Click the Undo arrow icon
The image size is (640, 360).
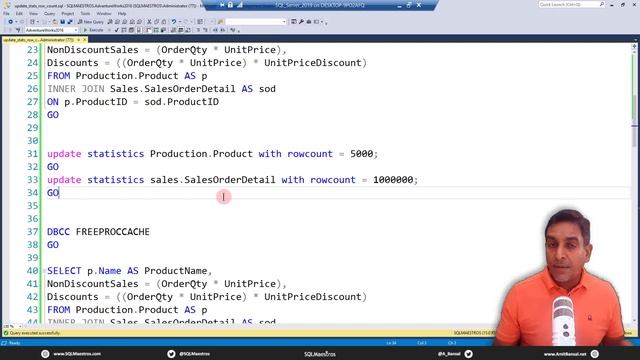[174, 22]
